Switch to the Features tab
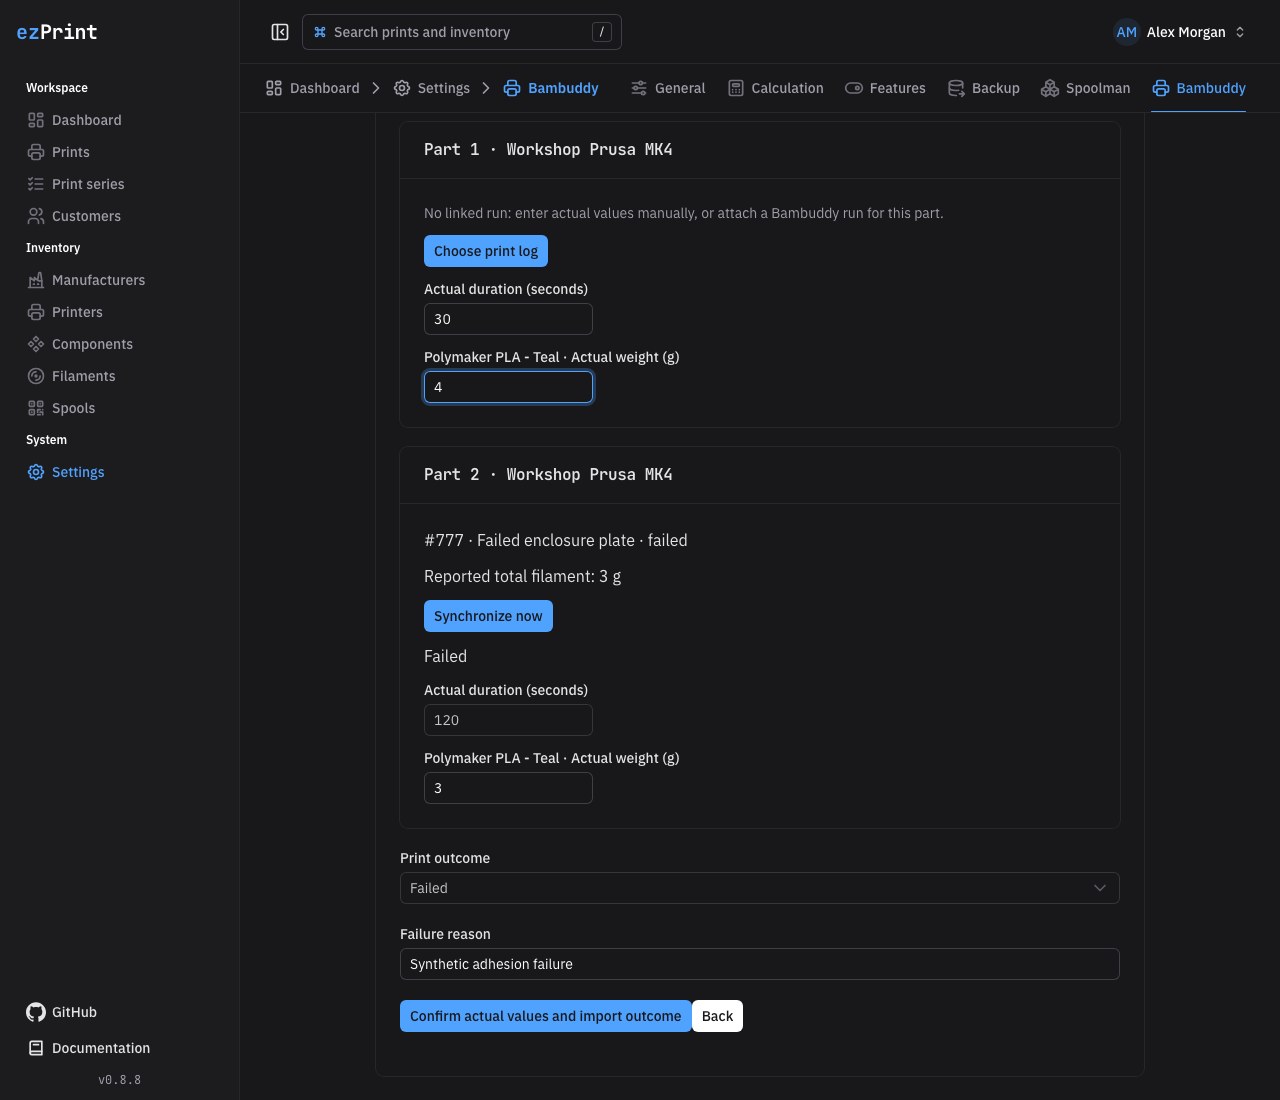Image resolution: width=1280 pixels, height=1100 pixels. tap(885, 88)
